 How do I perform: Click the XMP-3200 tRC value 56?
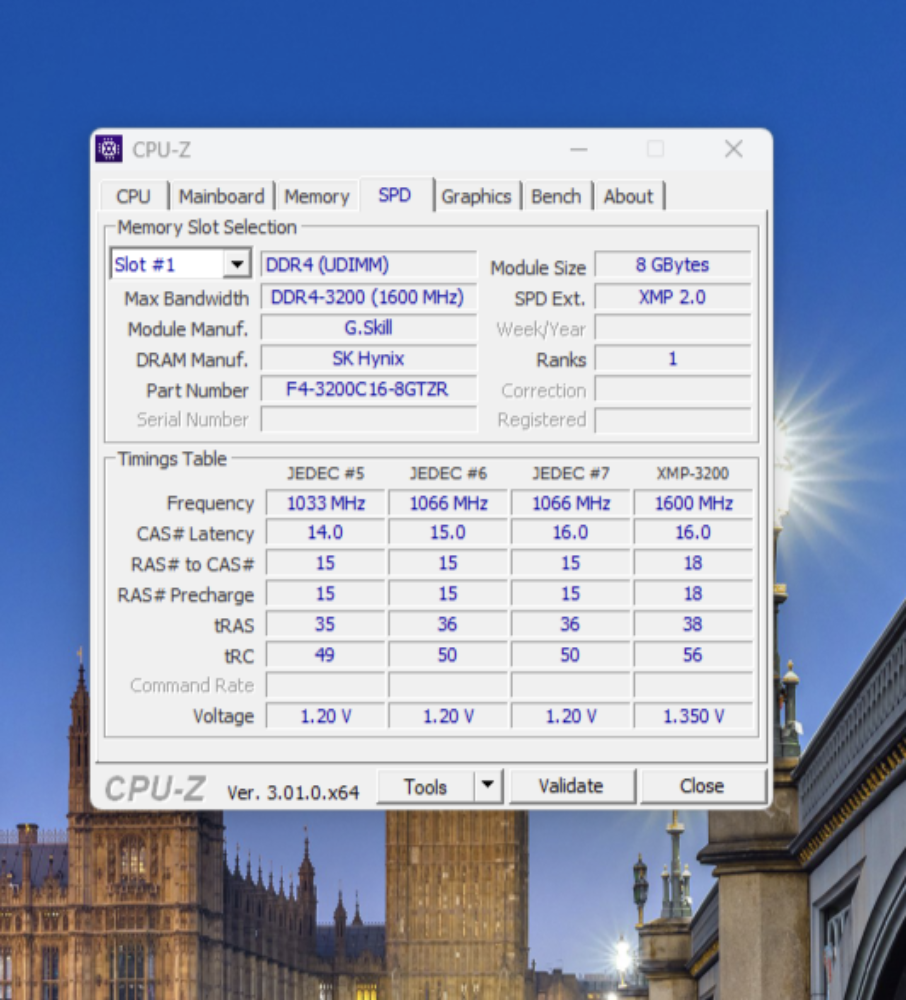pyautogui.click(x=693, y=655)
